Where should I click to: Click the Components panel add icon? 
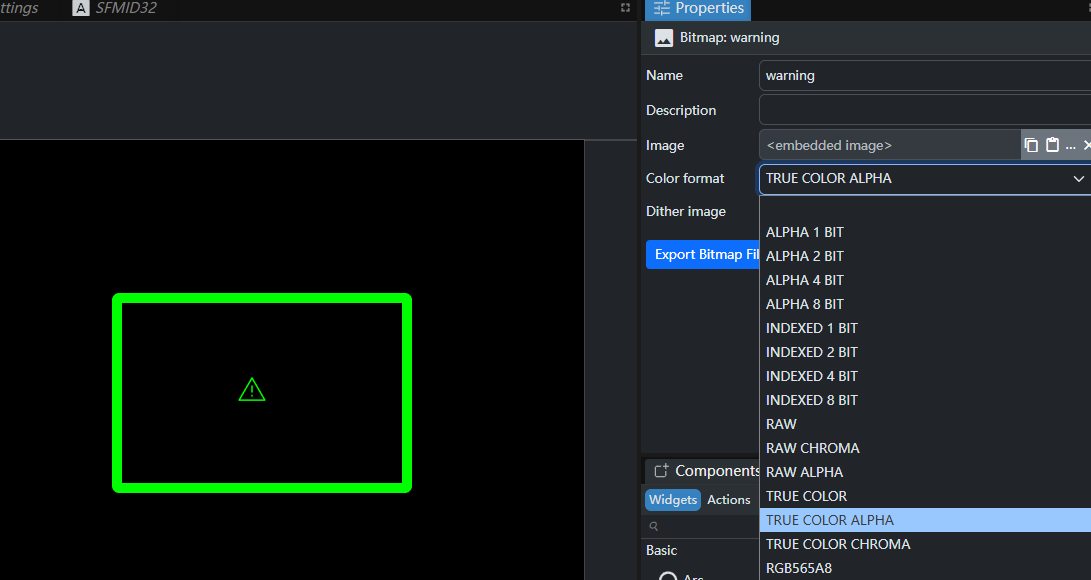(661, 471)
